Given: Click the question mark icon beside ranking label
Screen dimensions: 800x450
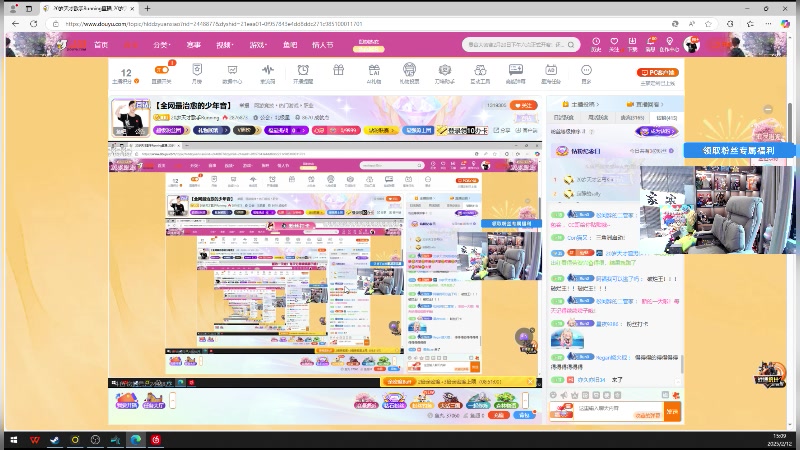Looking at the screenshot, I should point(591,132).
